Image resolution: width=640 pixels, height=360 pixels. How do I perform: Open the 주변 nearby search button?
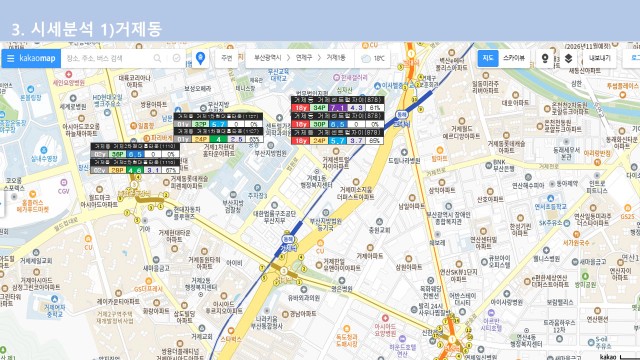227,58
